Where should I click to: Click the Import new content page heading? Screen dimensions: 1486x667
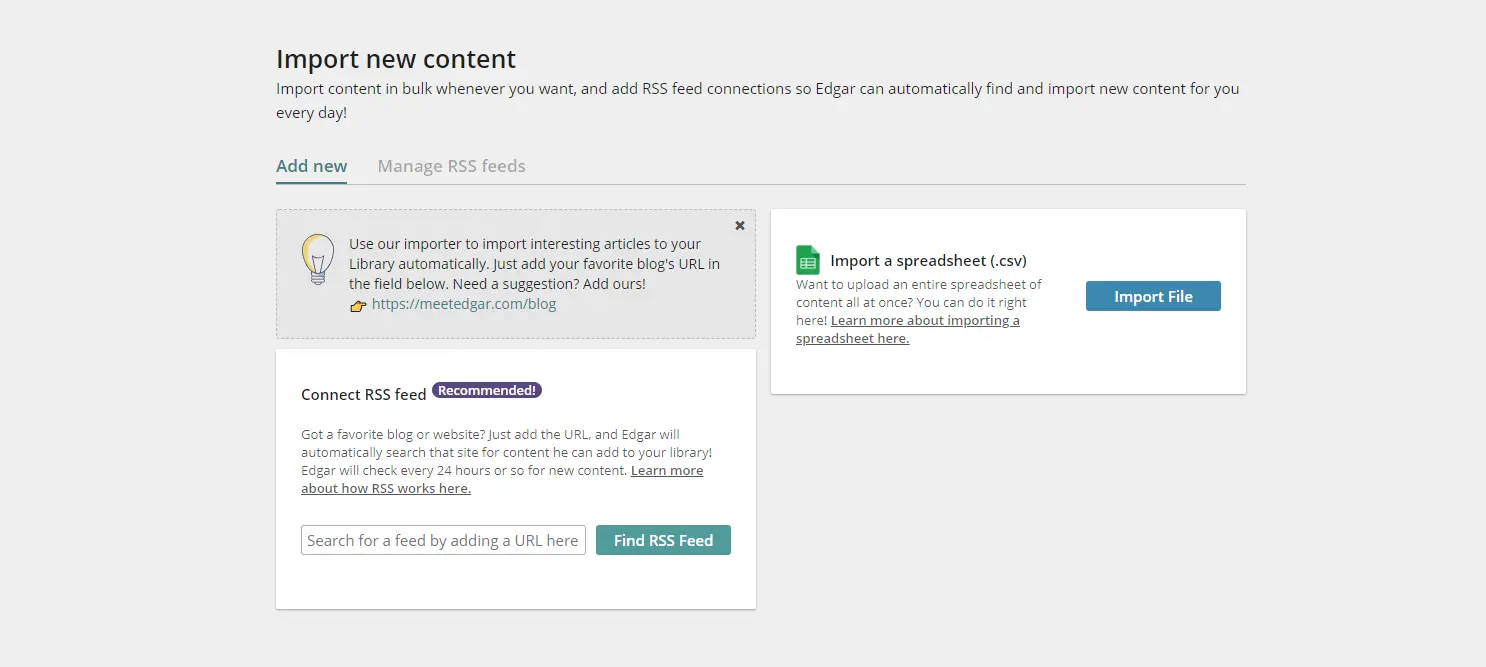pyautogui.click(x=396, y=59)
